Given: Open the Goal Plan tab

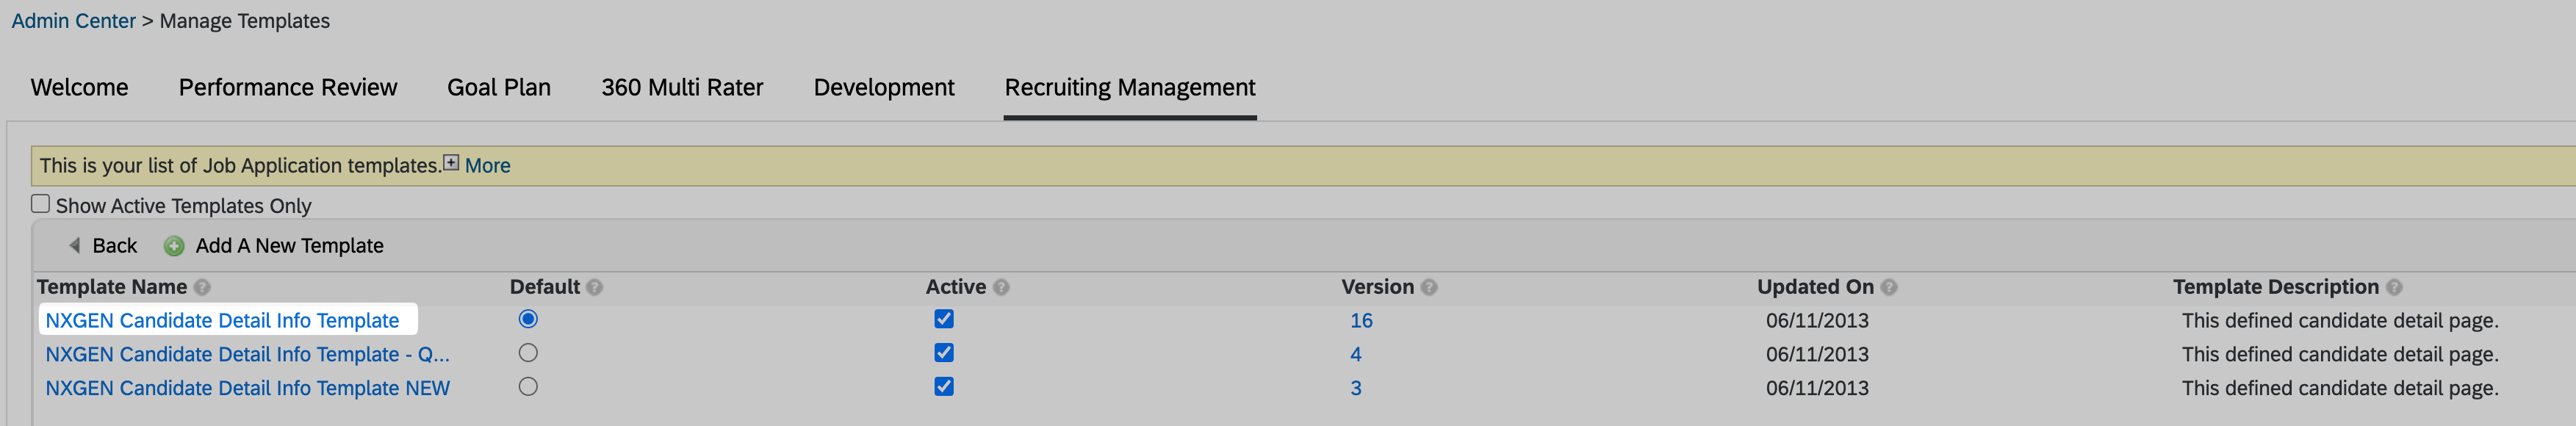Looking at the screenshot, I should pyautogui.click(x=499, y=88).
